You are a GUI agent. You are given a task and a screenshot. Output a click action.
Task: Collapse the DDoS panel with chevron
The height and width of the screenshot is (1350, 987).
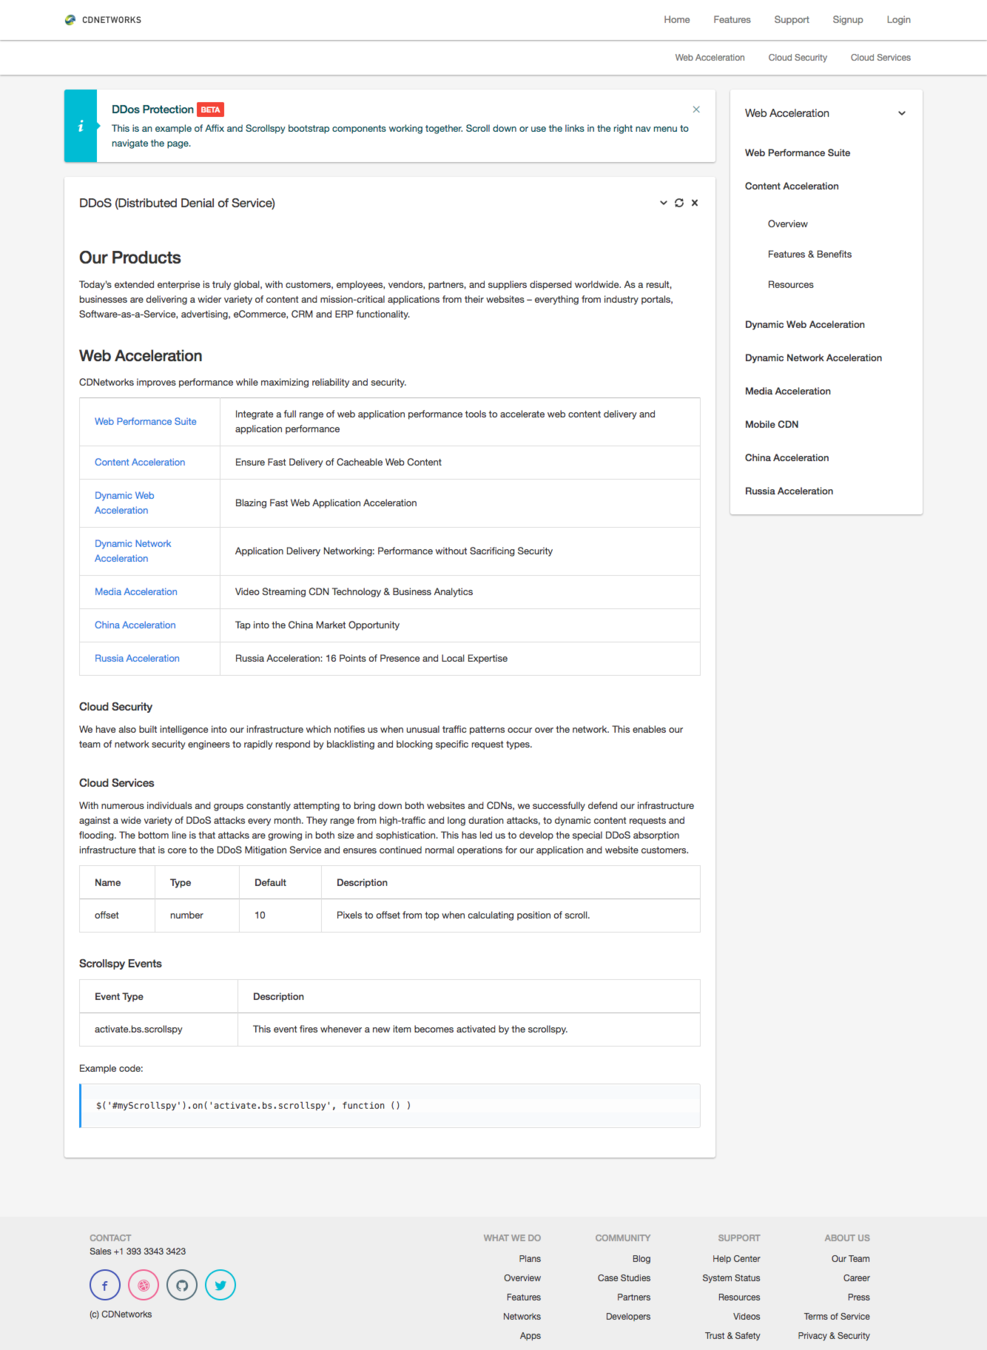click(x=663, y=203)
